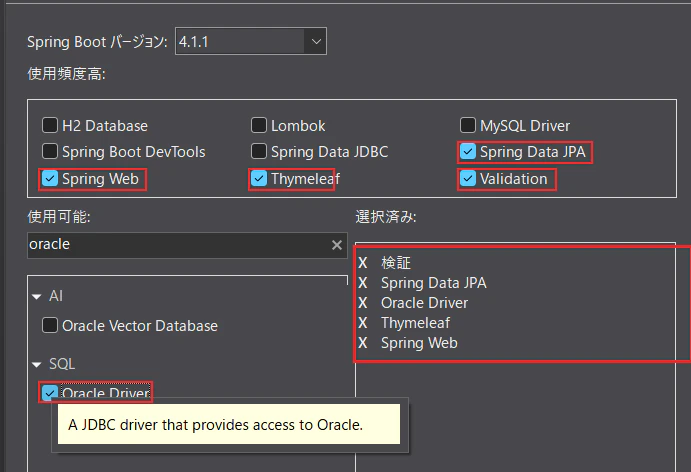691x472 pixels.
Task: Check the H2 Database checkbox
Action: [50, 126]
